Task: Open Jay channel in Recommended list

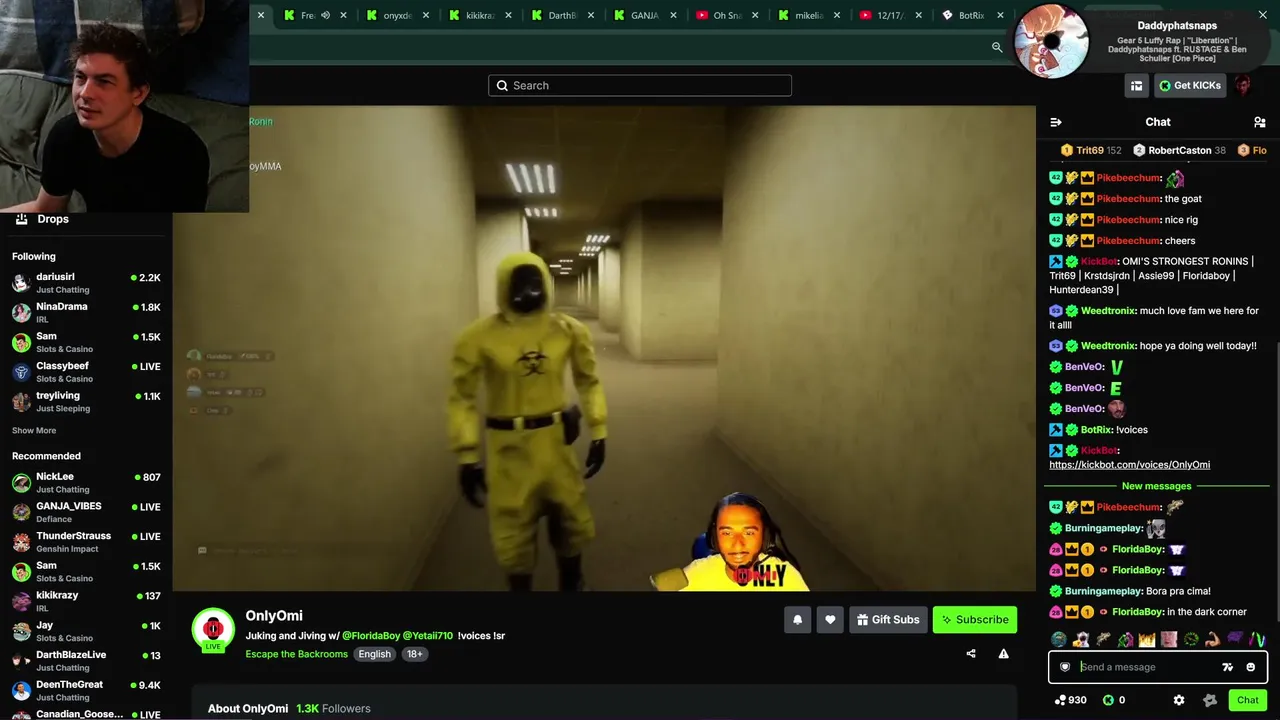Action: pos(86,631)
